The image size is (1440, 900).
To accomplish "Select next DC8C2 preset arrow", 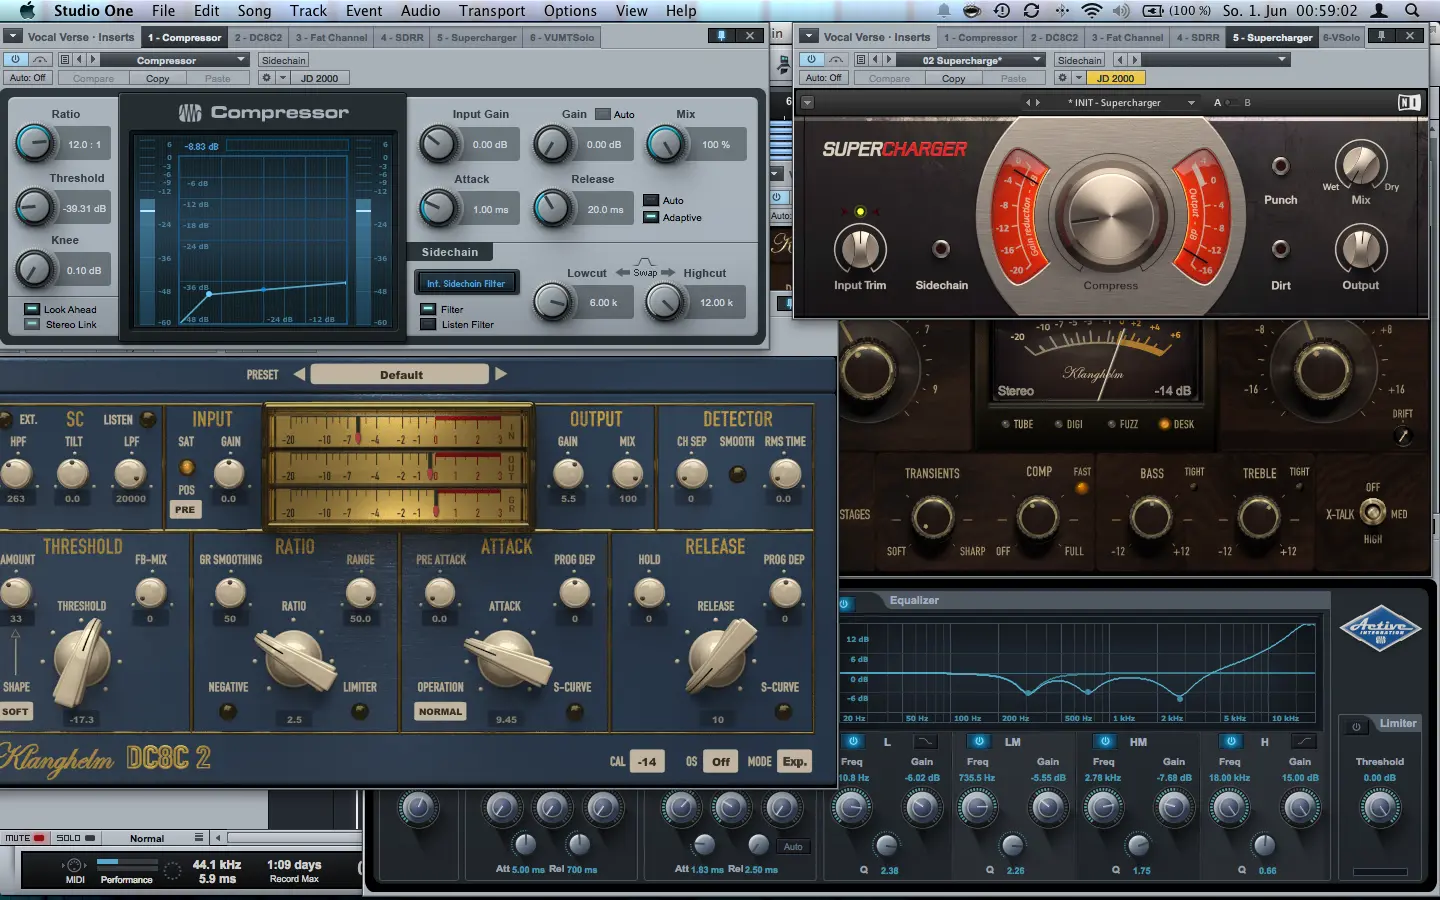I will click(x=501, y=374).
